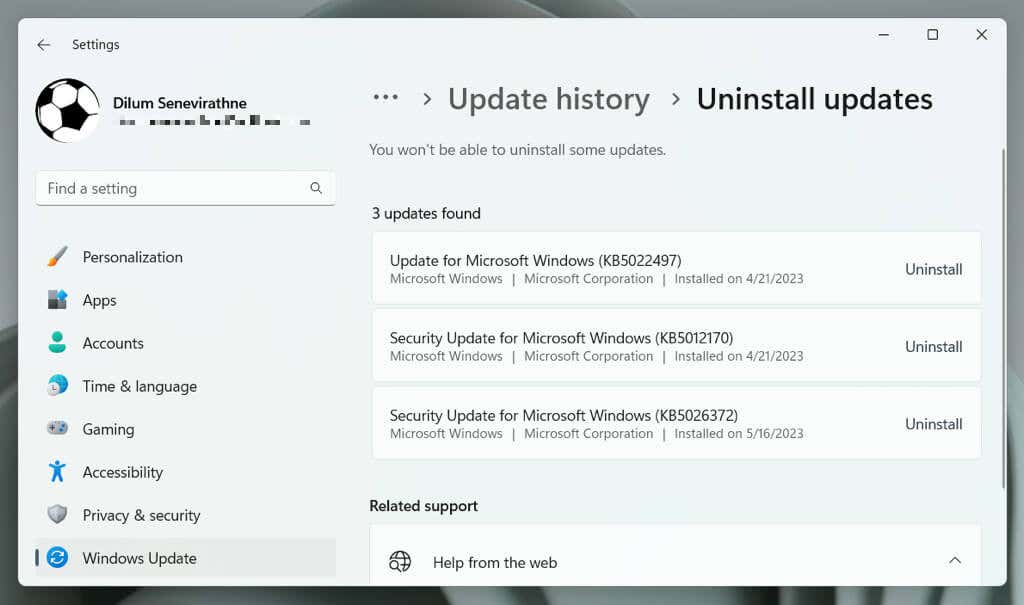Go back using the arrow button

(43, 44)
